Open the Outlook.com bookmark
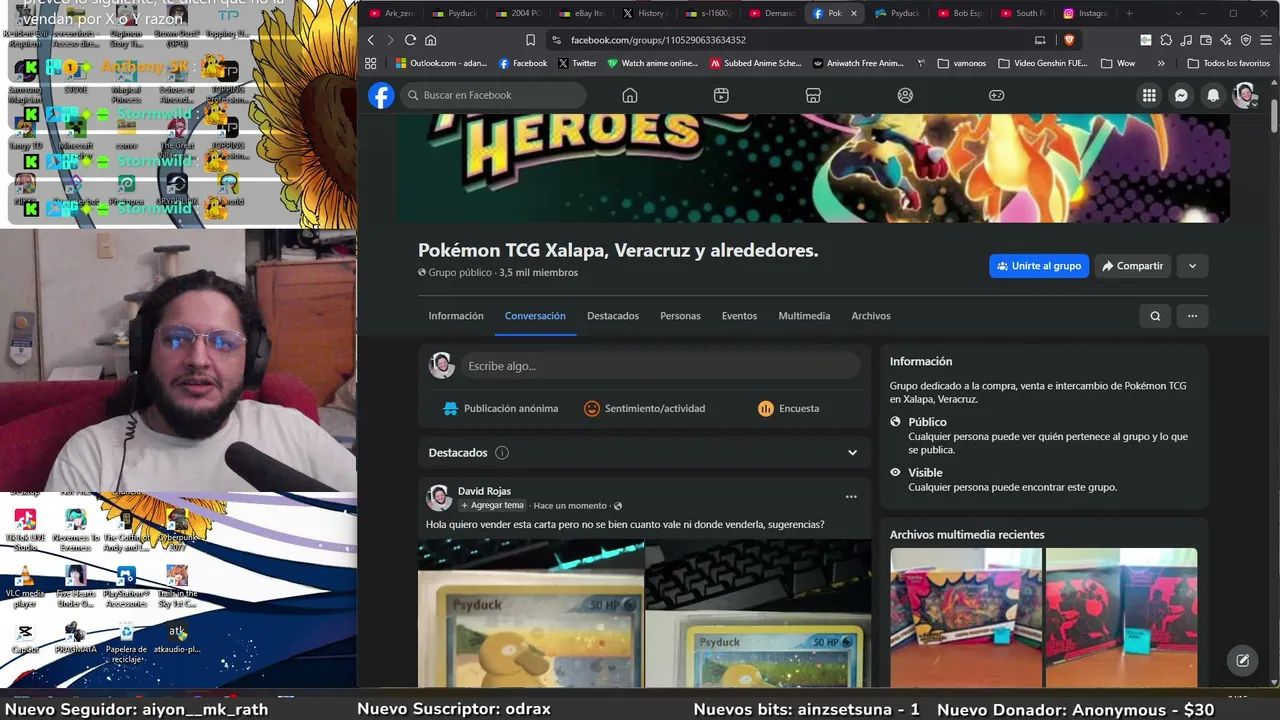The image size is (1280, 720). pyautogui.click(x=441, y=63)
